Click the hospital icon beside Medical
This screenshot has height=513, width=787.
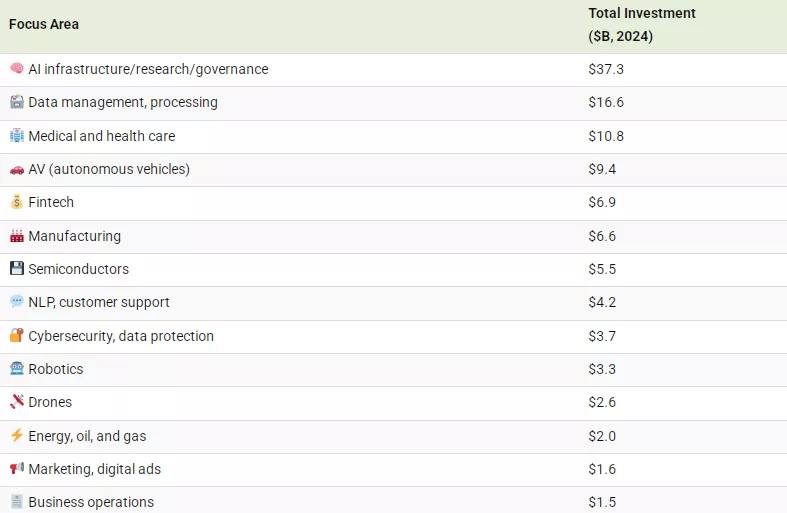pos(16,136)
